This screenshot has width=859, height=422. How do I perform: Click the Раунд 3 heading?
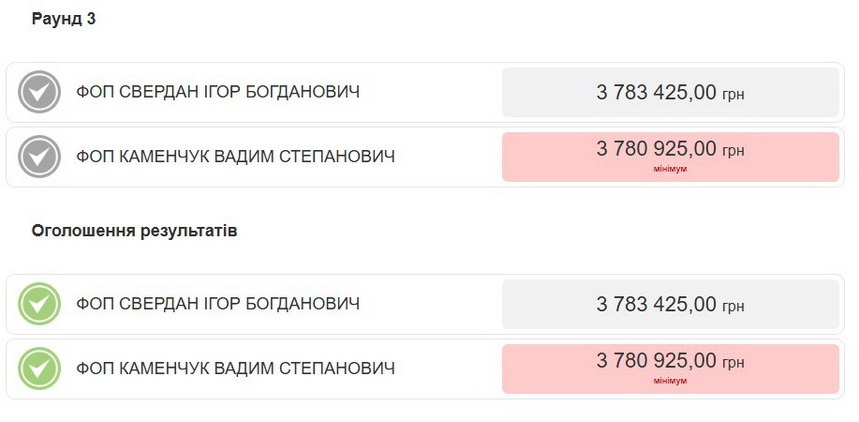tap(64, 19)
